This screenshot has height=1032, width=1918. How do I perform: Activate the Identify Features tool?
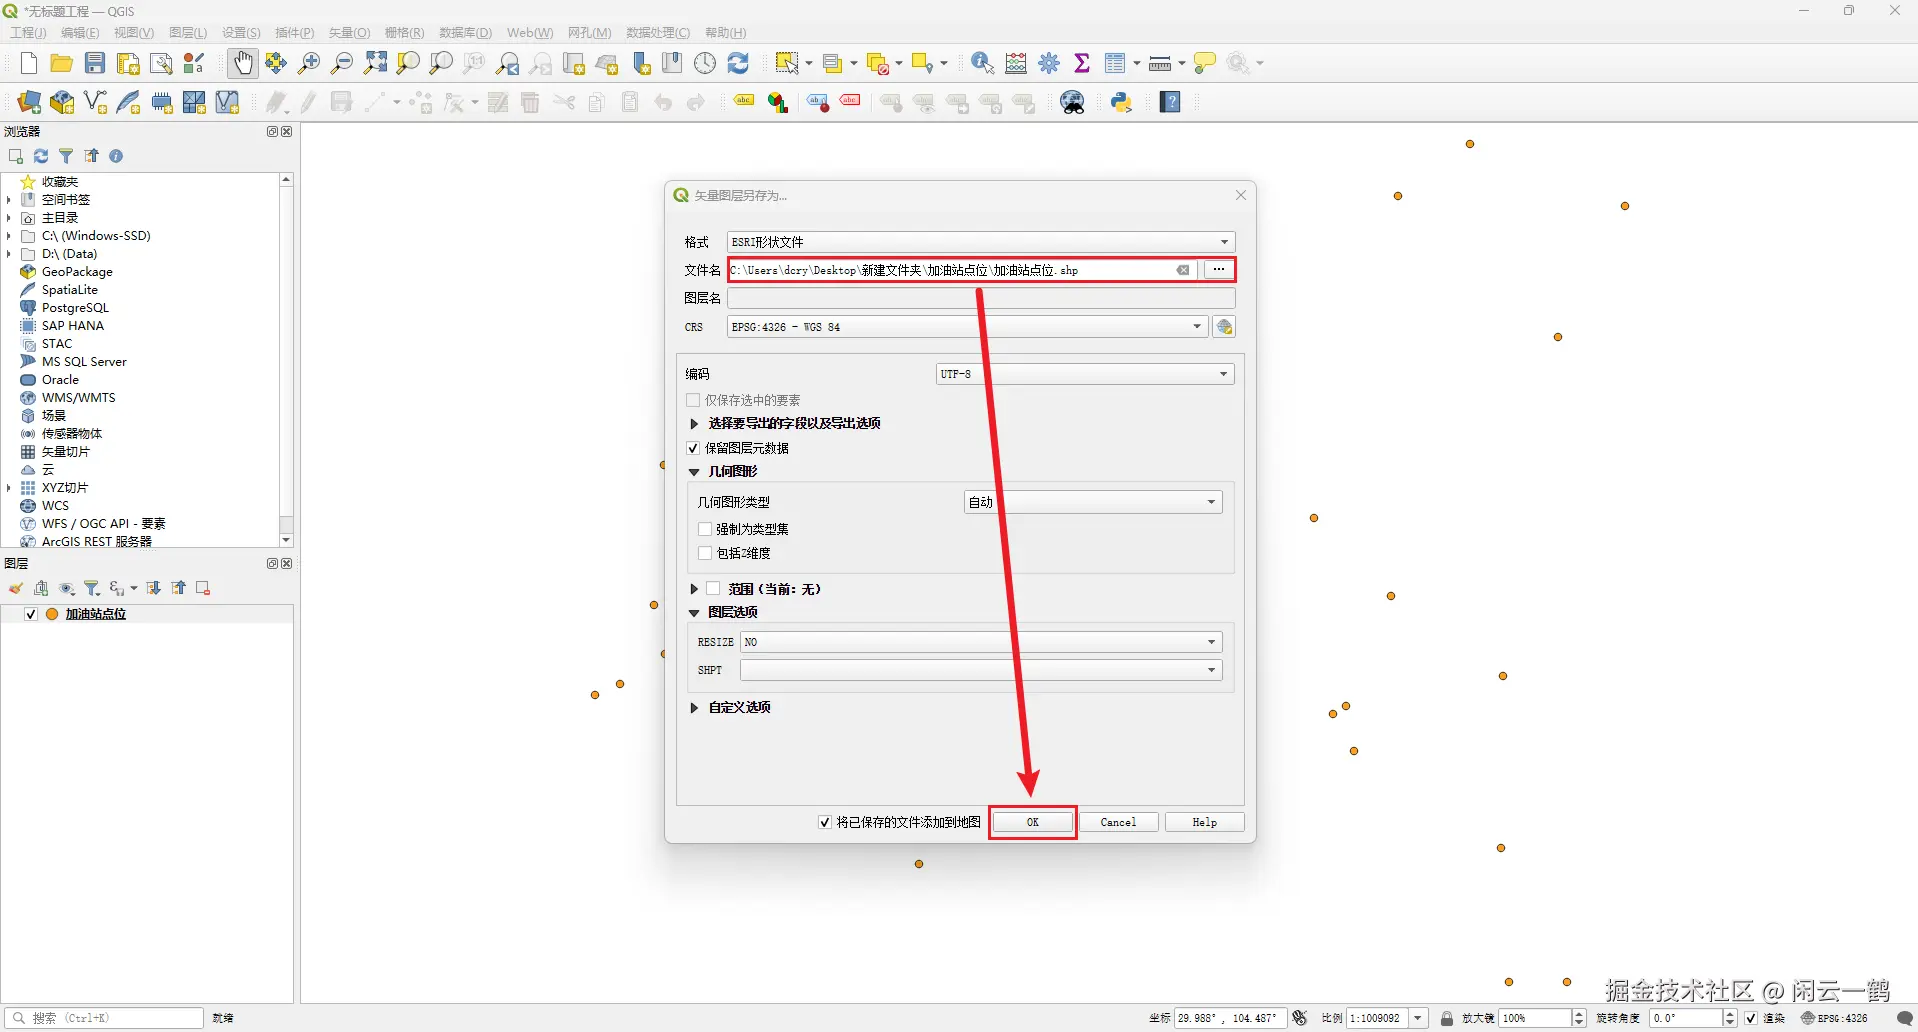[x=982, y=64]
